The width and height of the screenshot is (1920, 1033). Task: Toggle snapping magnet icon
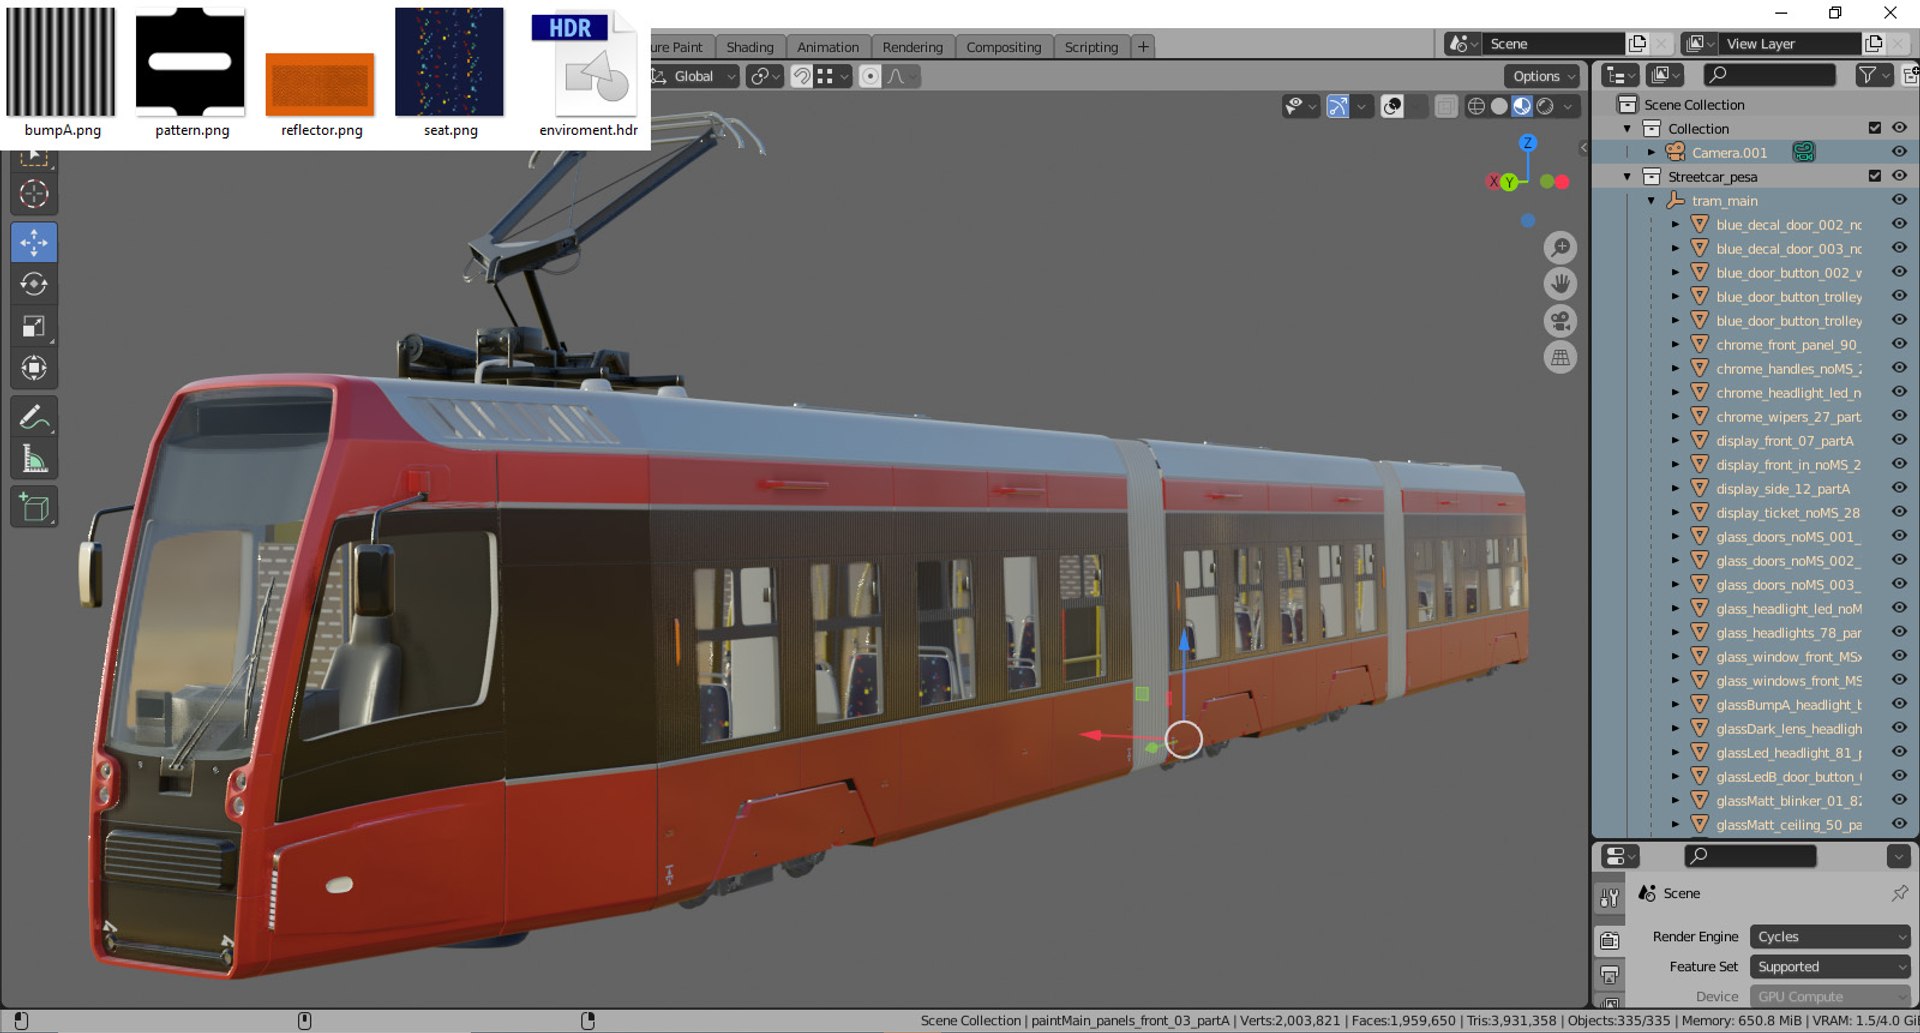coord(802,76)
